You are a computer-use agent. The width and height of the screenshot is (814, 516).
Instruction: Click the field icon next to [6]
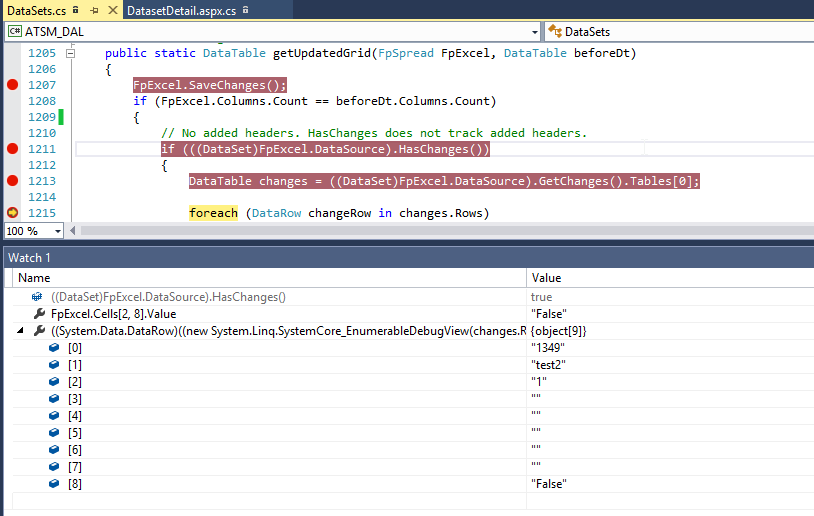coord(54,449)
